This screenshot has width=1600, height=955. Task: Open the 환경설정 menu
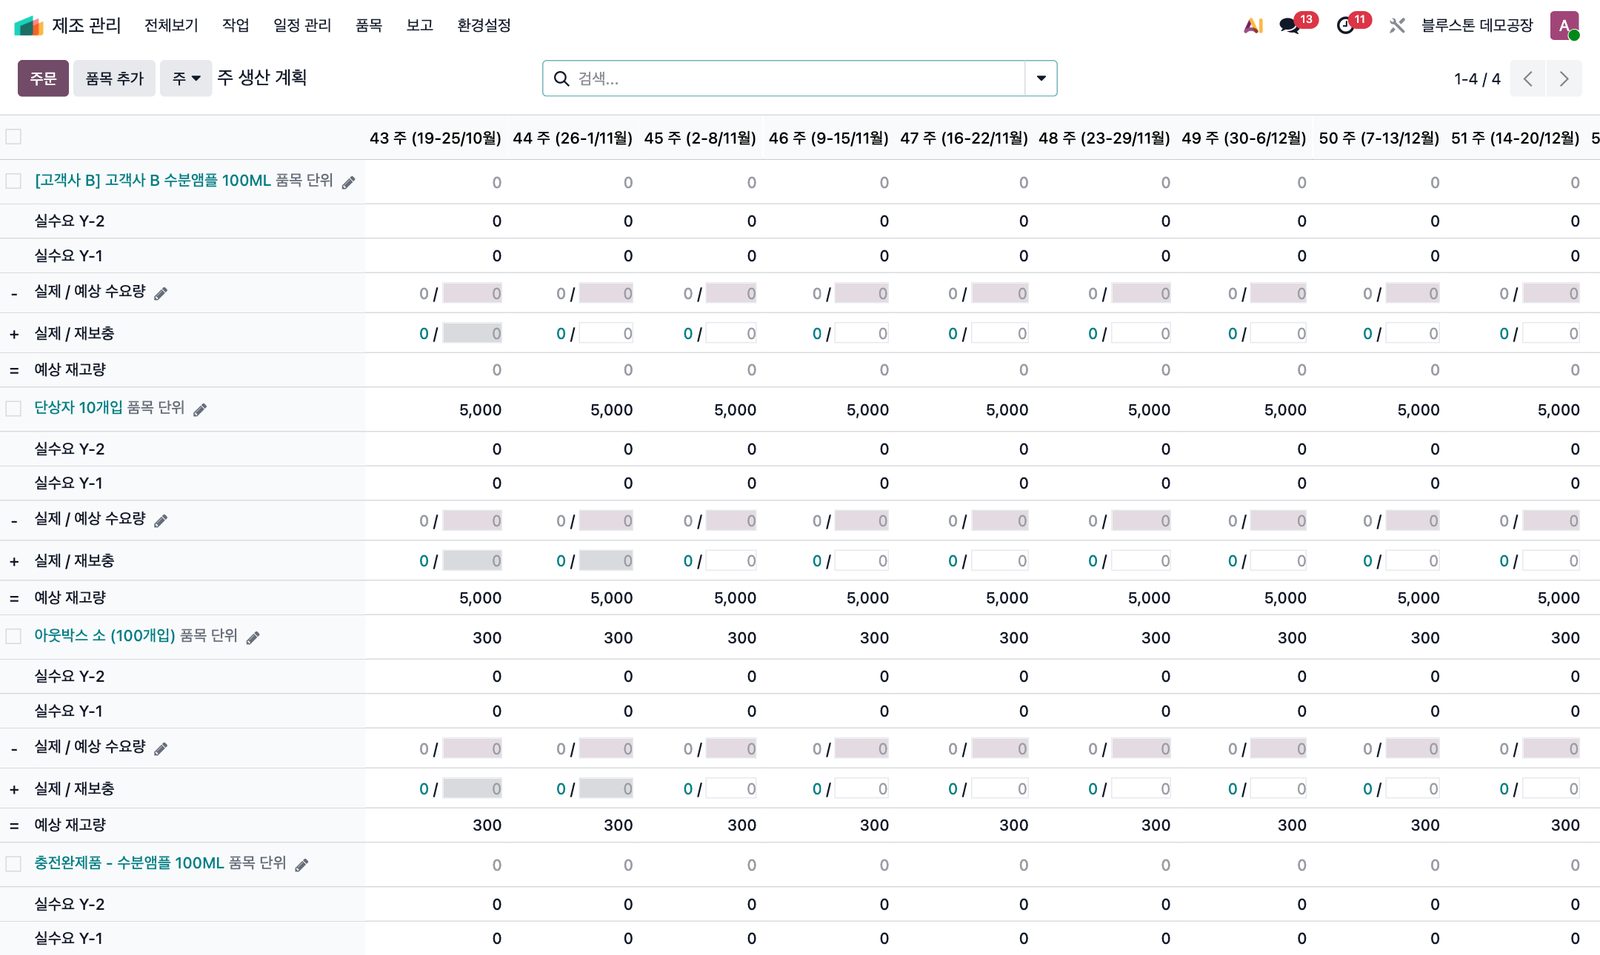click(484, 25)
